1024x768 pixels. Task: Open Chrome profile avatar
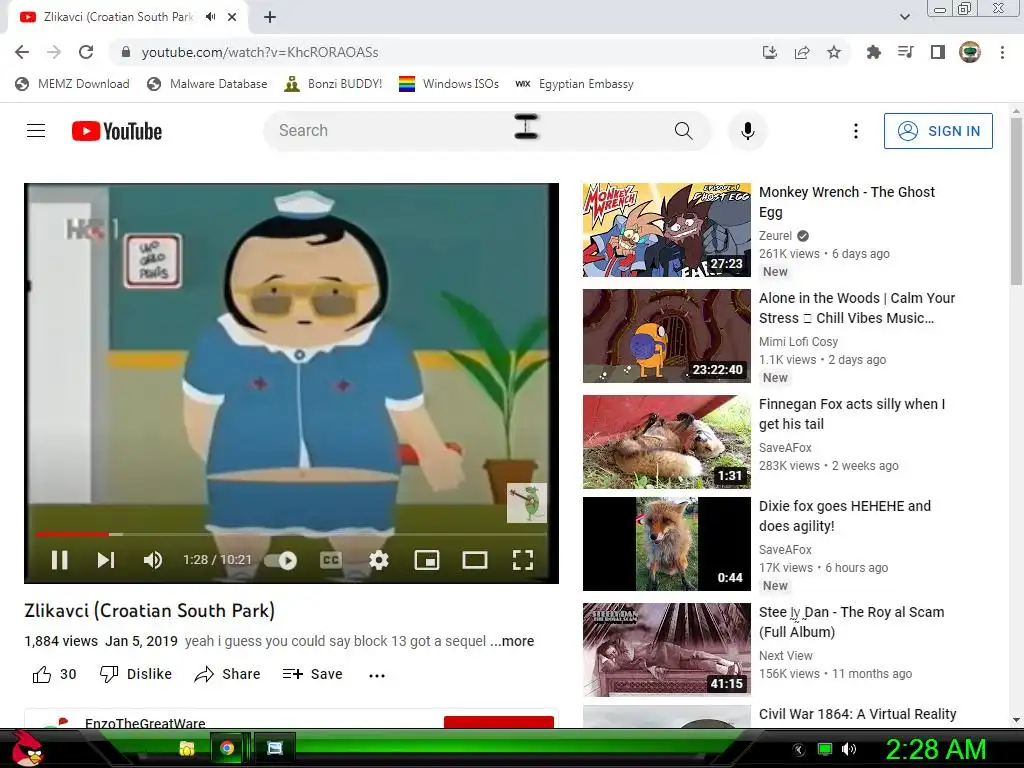970,52
